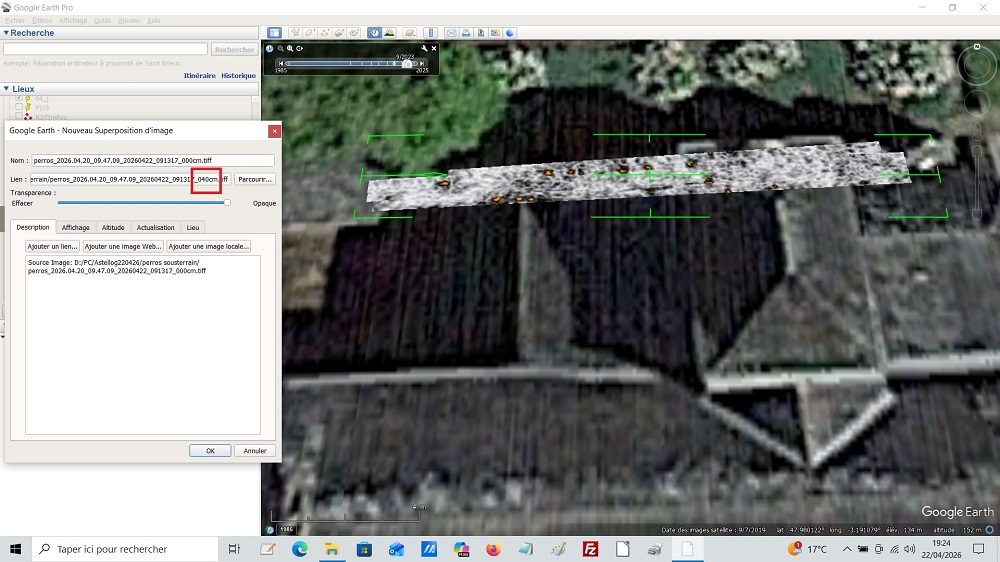Screen dimensions: 1000x562
Task: Switch to the Altitude tab
Action: tap(113, 228)
